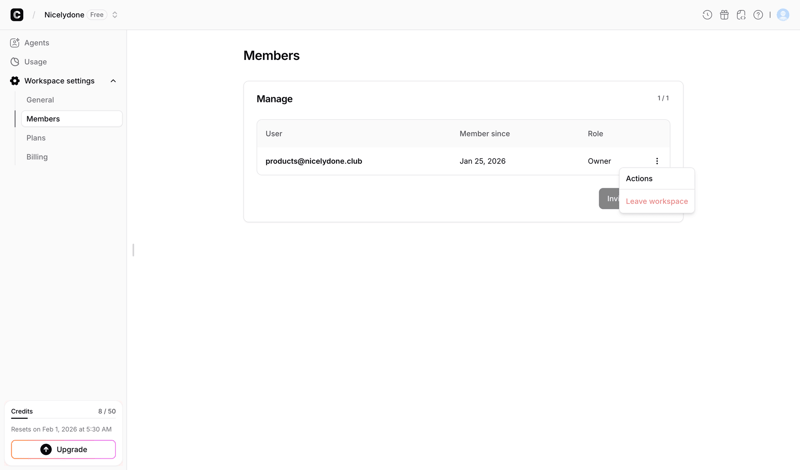Open the help question mark icon
This screenshot has height=470, width=800.
point(758,15)
